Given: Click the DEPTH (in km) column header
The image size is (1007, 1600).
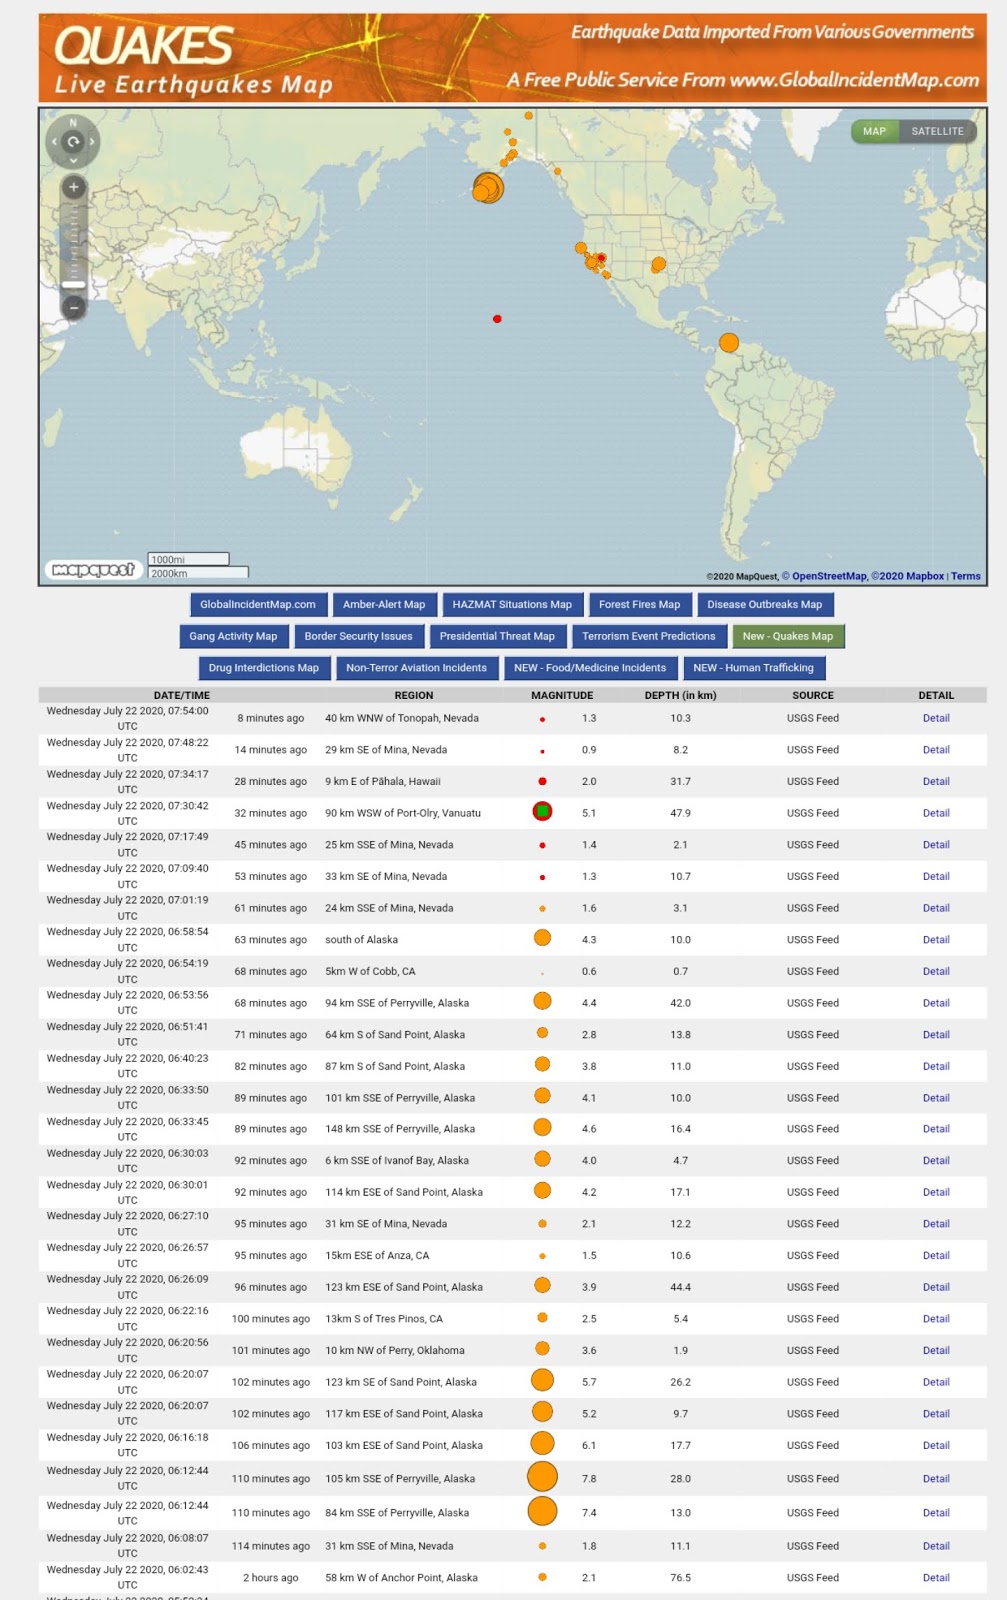Looking at the screenshot, I should (680, 695).
